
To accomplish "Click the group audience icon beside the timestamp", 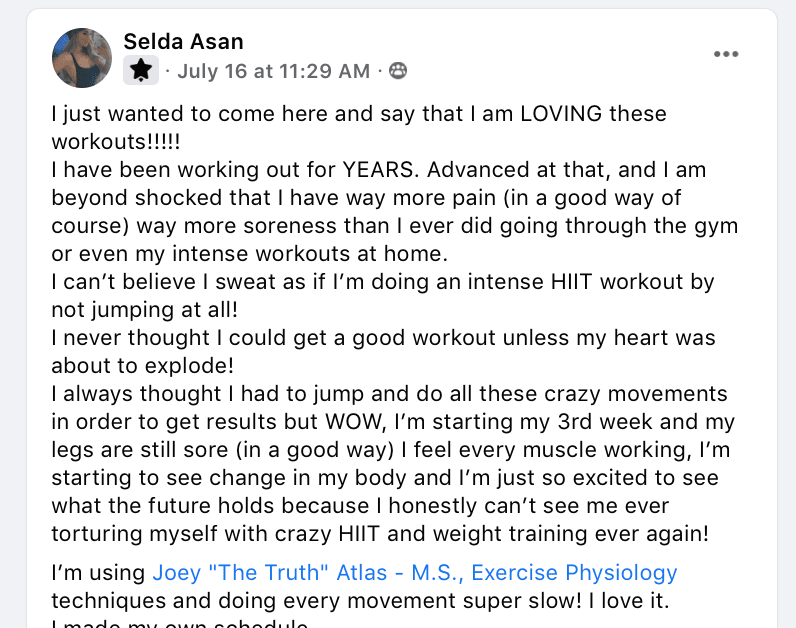I will pyautogui.click(x=398, y=71).
